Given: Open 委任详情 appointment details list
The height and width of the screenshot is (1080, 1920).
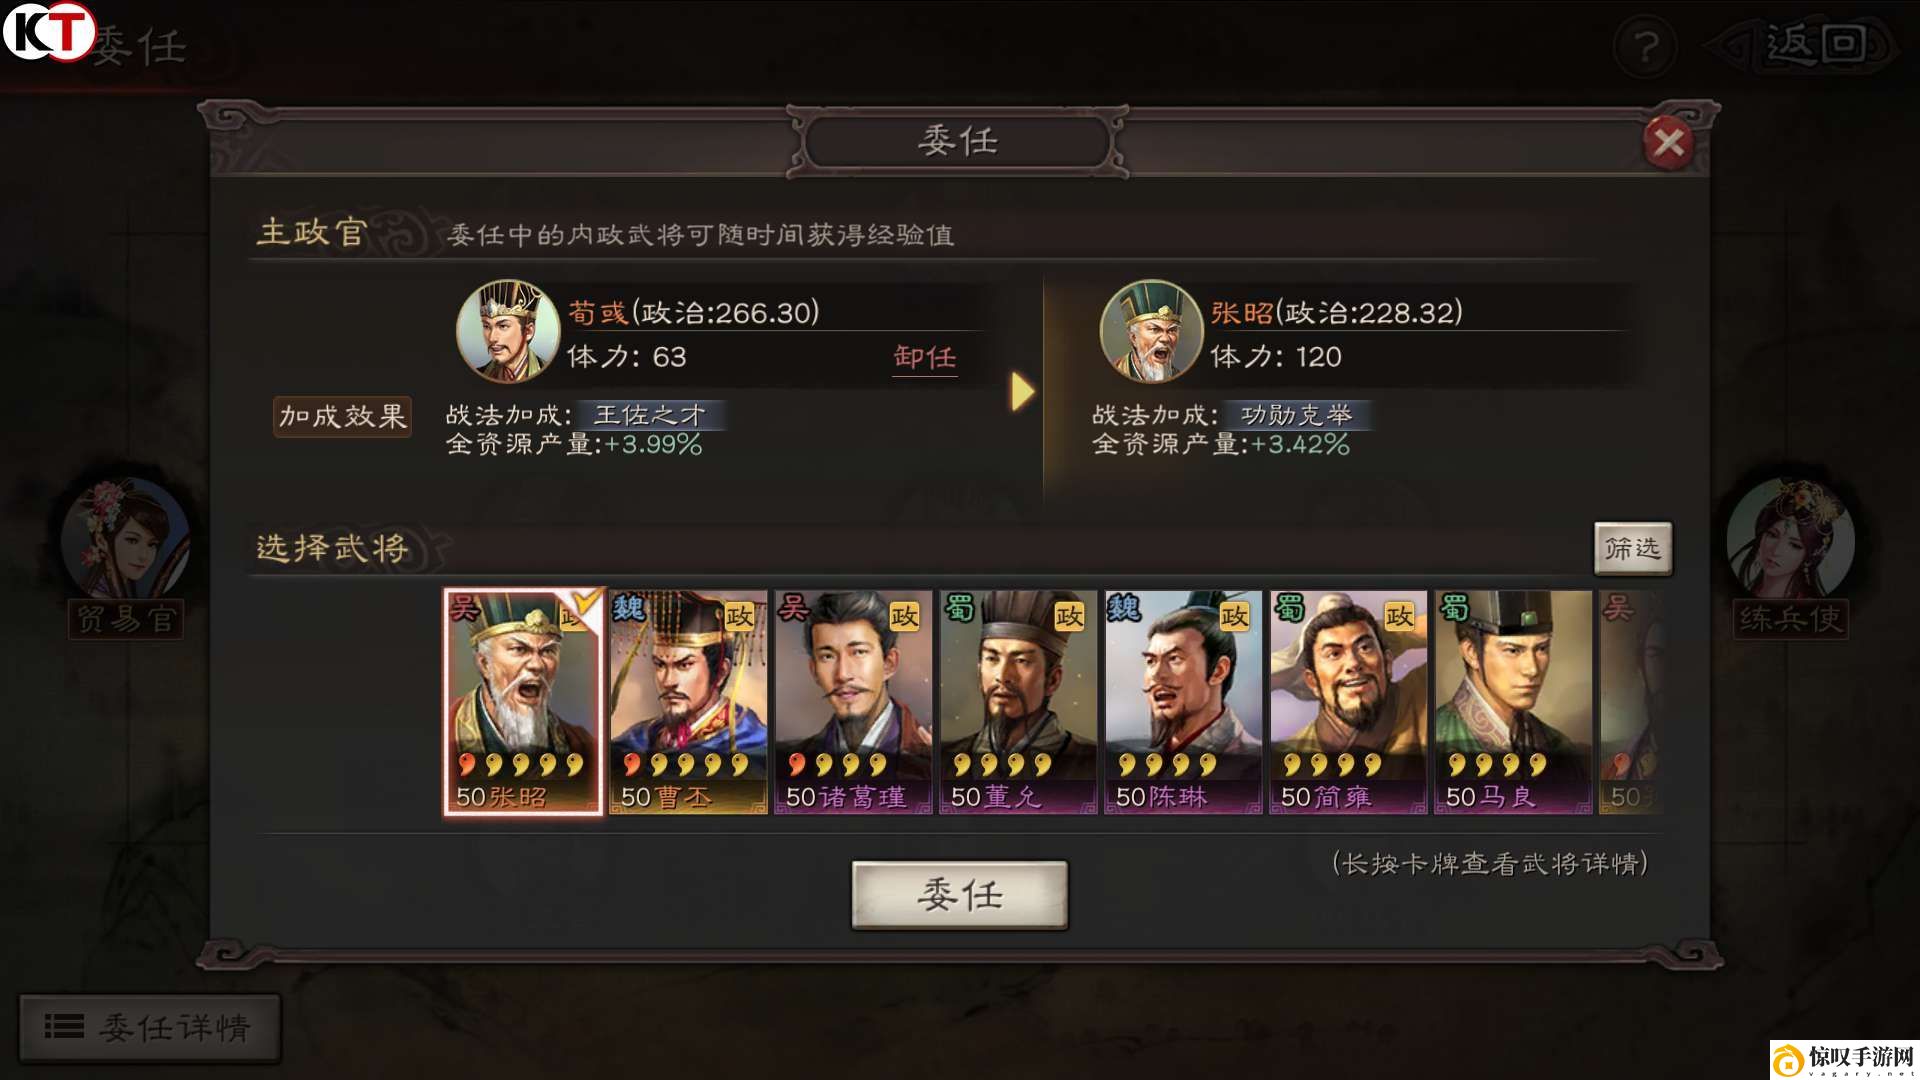Looking at the screenshot, I should pyautogui.click(x=150, y=1027).
